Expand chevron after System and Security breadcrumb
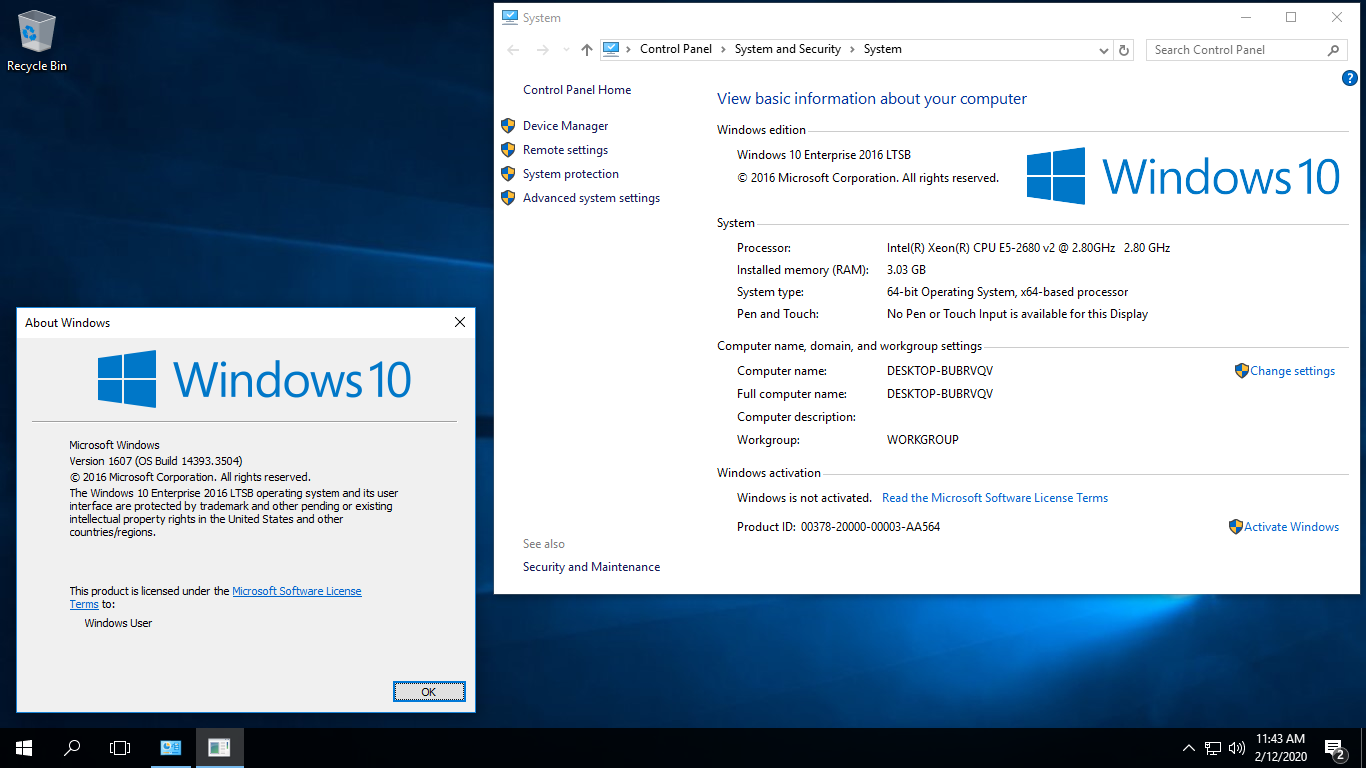 tap(853, 49)
